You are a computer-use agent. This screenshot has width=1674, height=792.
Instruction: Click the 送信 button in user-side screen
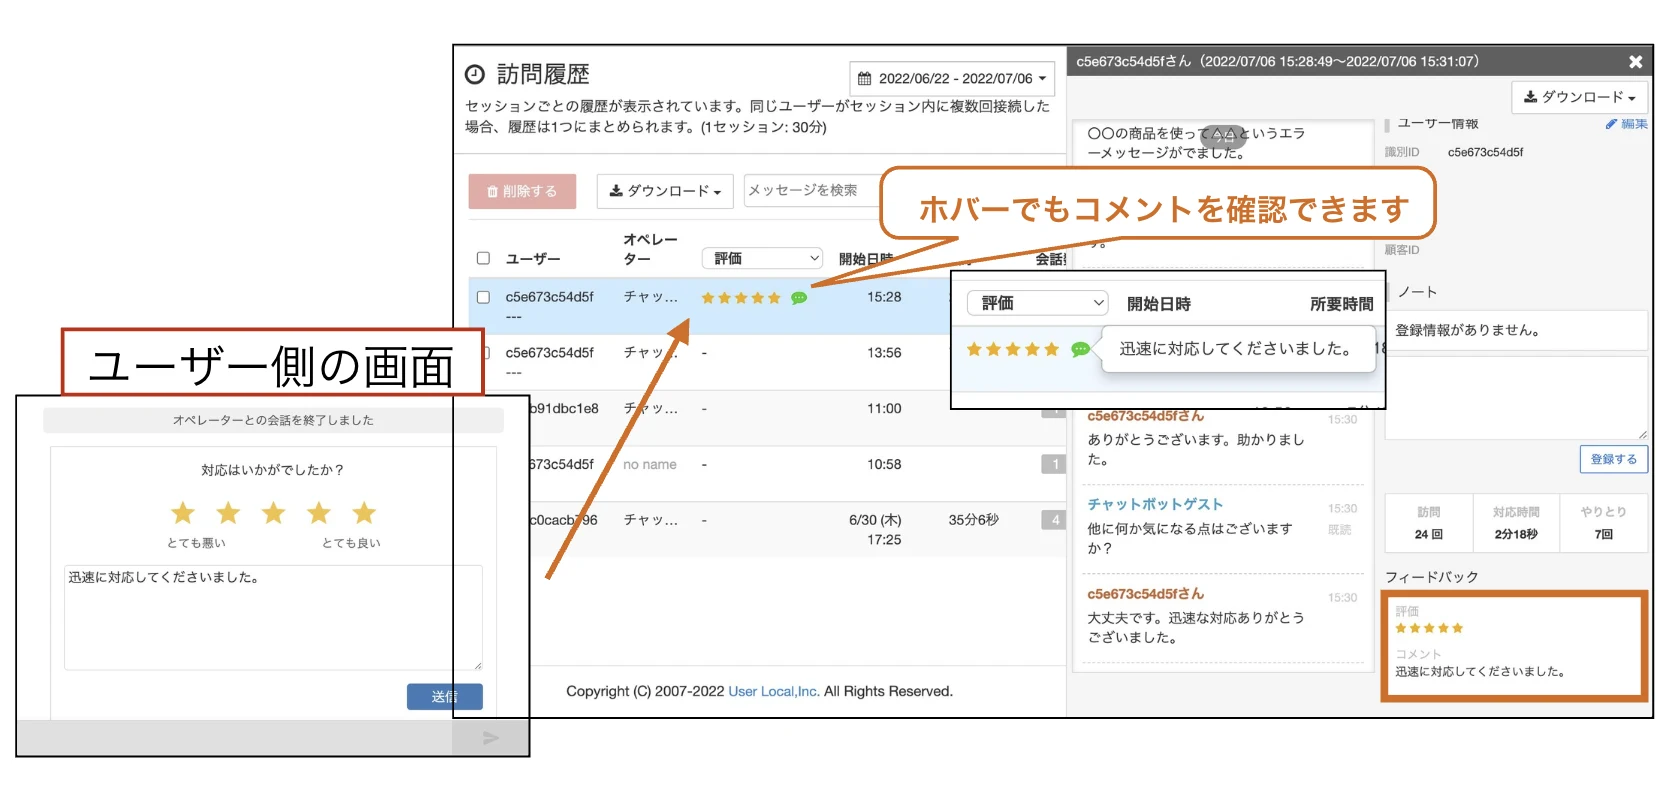tap(445, 697)
